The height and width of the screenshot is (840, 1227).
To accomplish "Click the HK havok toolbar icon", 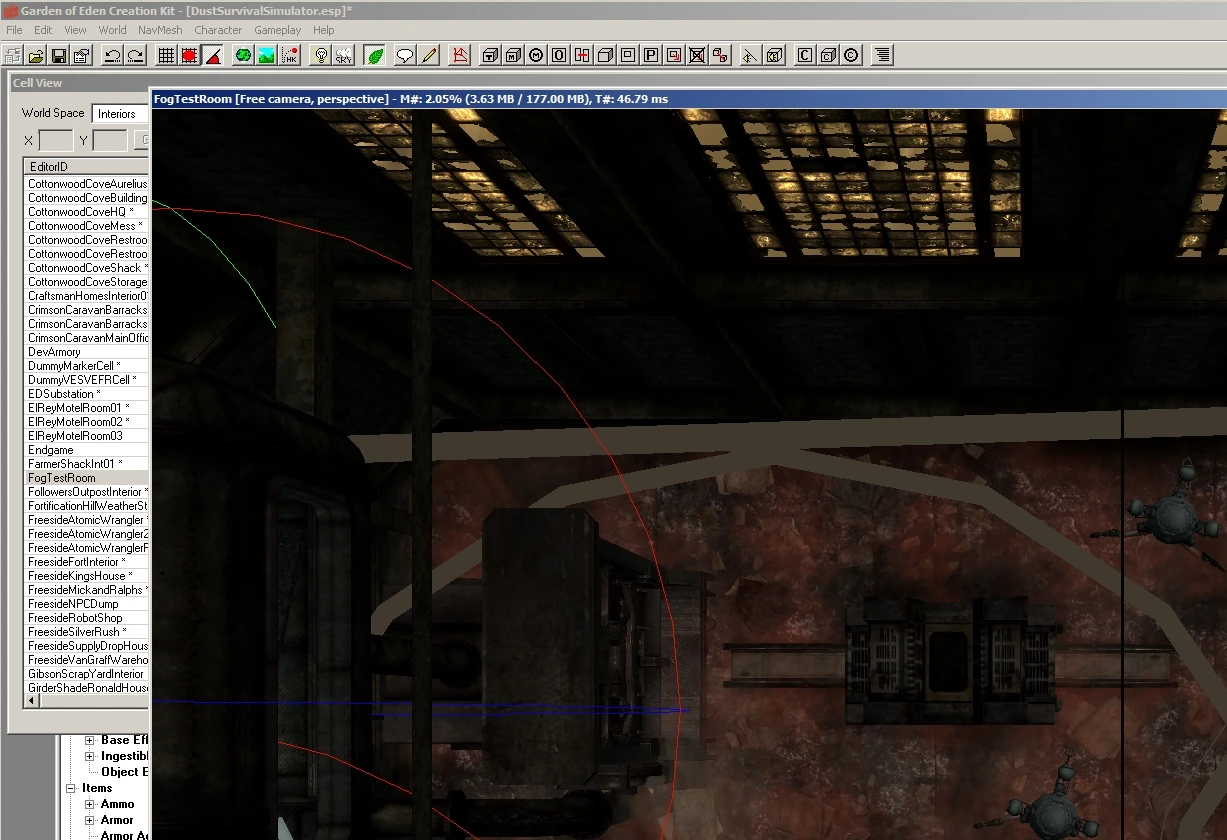I will 289,55.
